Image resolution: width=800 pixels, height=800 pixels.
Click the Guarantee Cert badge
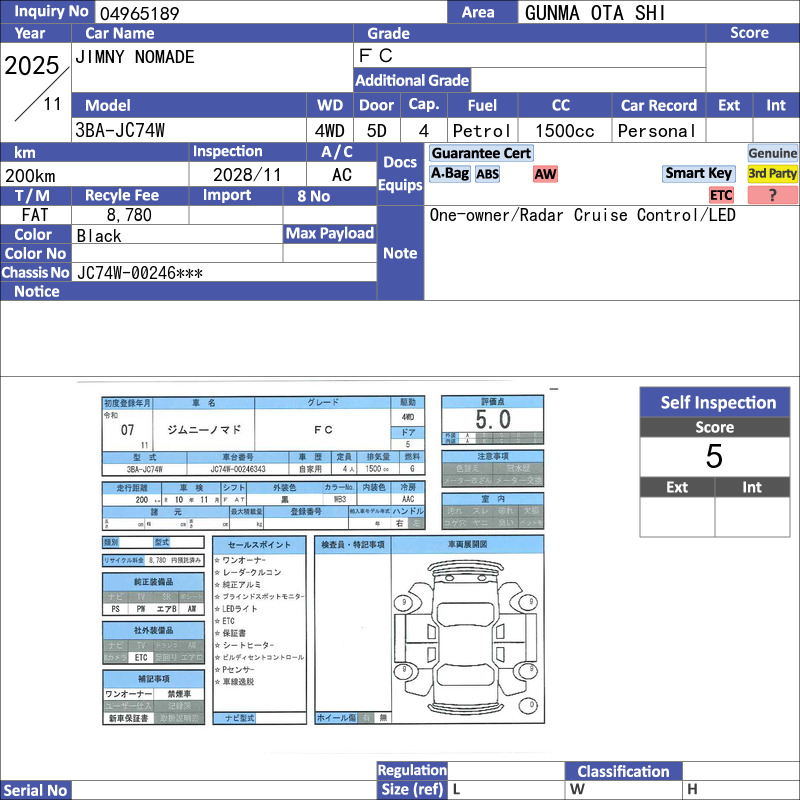click(481, 153)
